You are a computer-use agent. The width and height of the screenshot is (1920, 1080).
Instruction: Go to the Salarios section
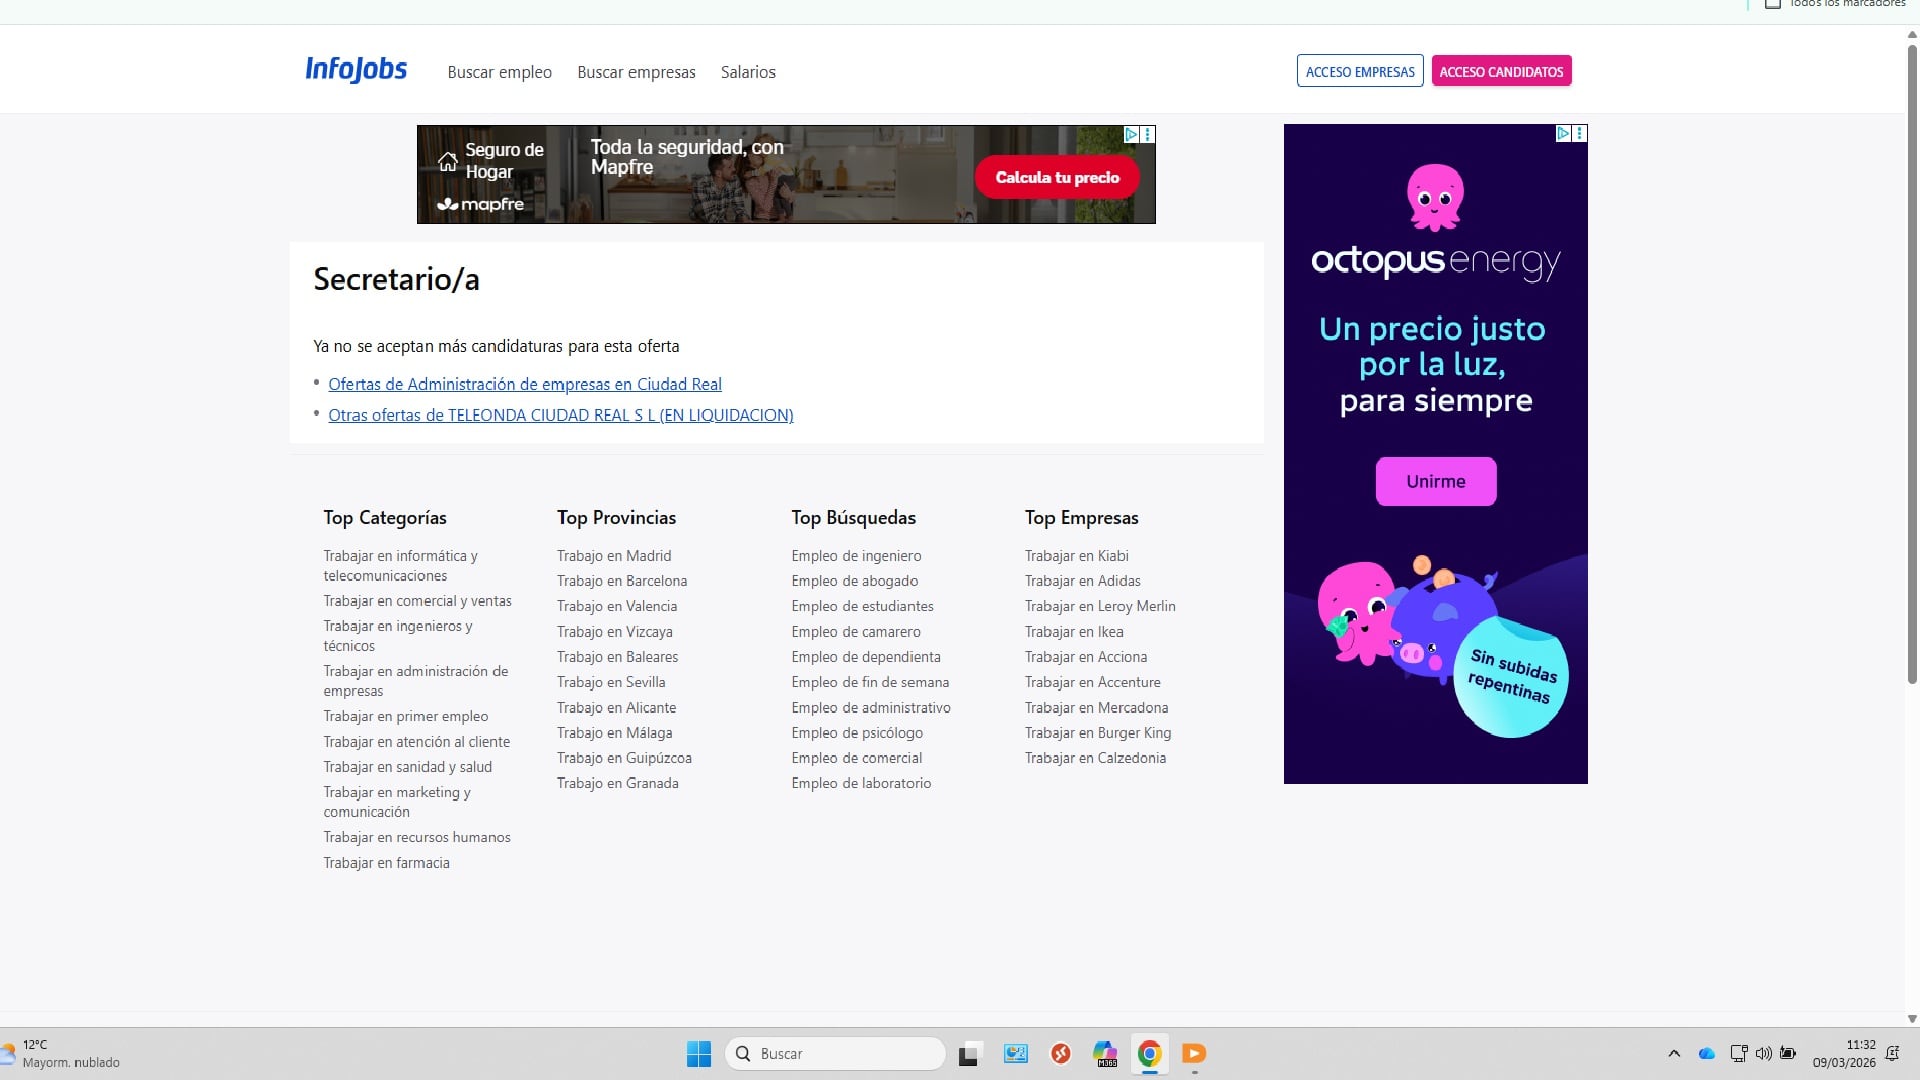[x=748, y=72]
